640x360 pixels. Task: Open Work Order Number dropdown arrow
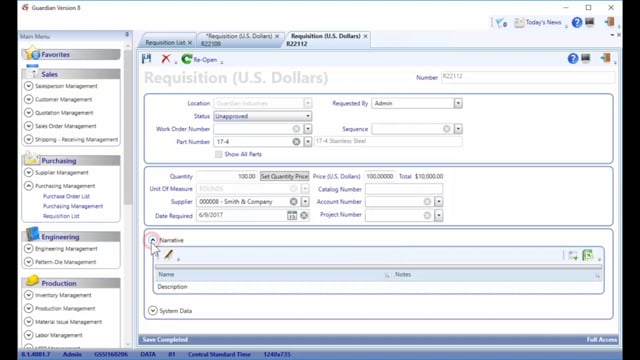coord(308,129)
